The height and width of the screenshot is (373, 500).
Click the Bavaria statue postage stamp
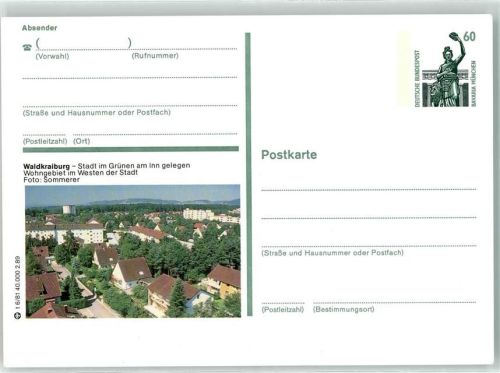[445, 69]
